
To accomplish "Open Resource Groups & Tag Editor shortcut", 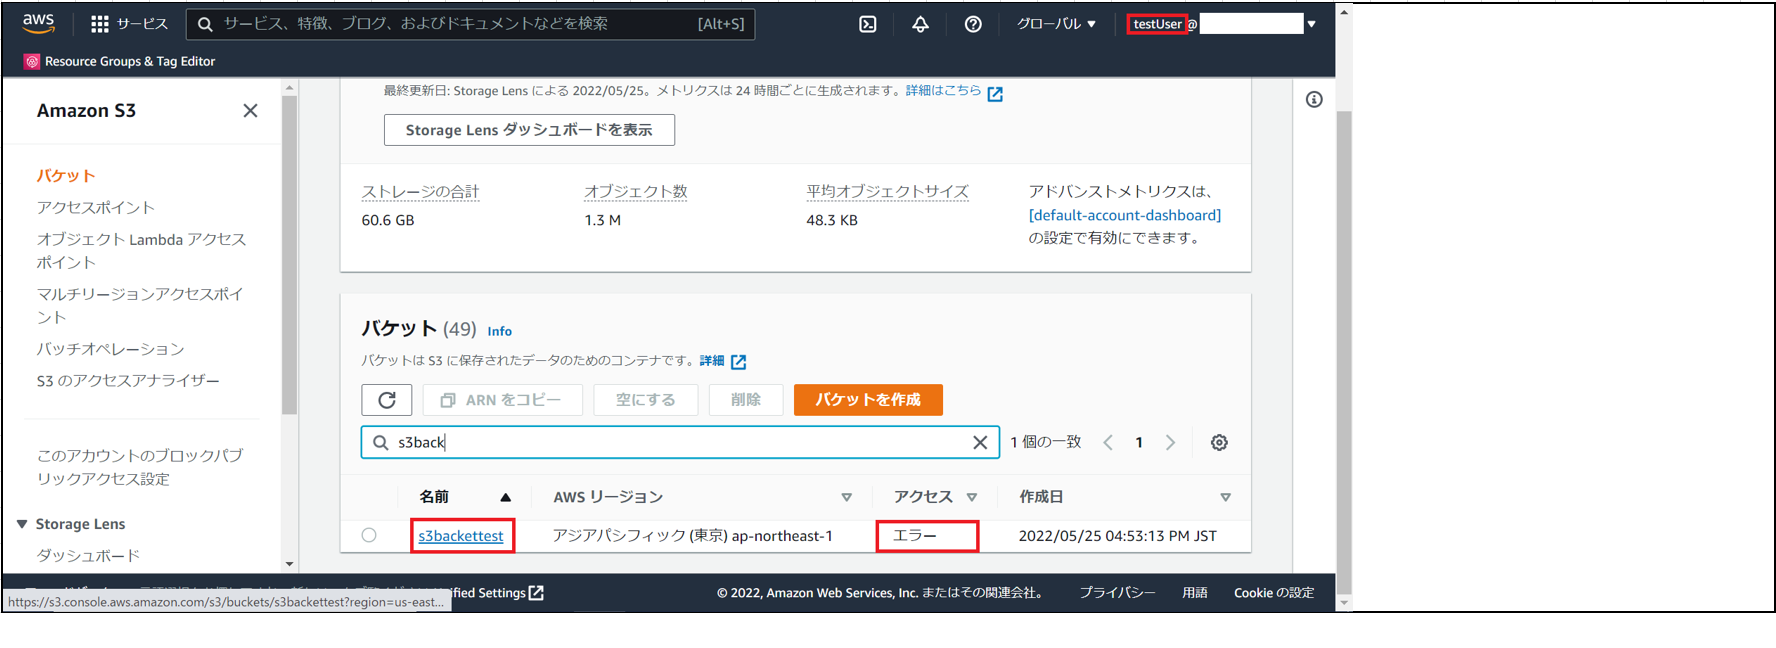I will click(x=120, y=61).
